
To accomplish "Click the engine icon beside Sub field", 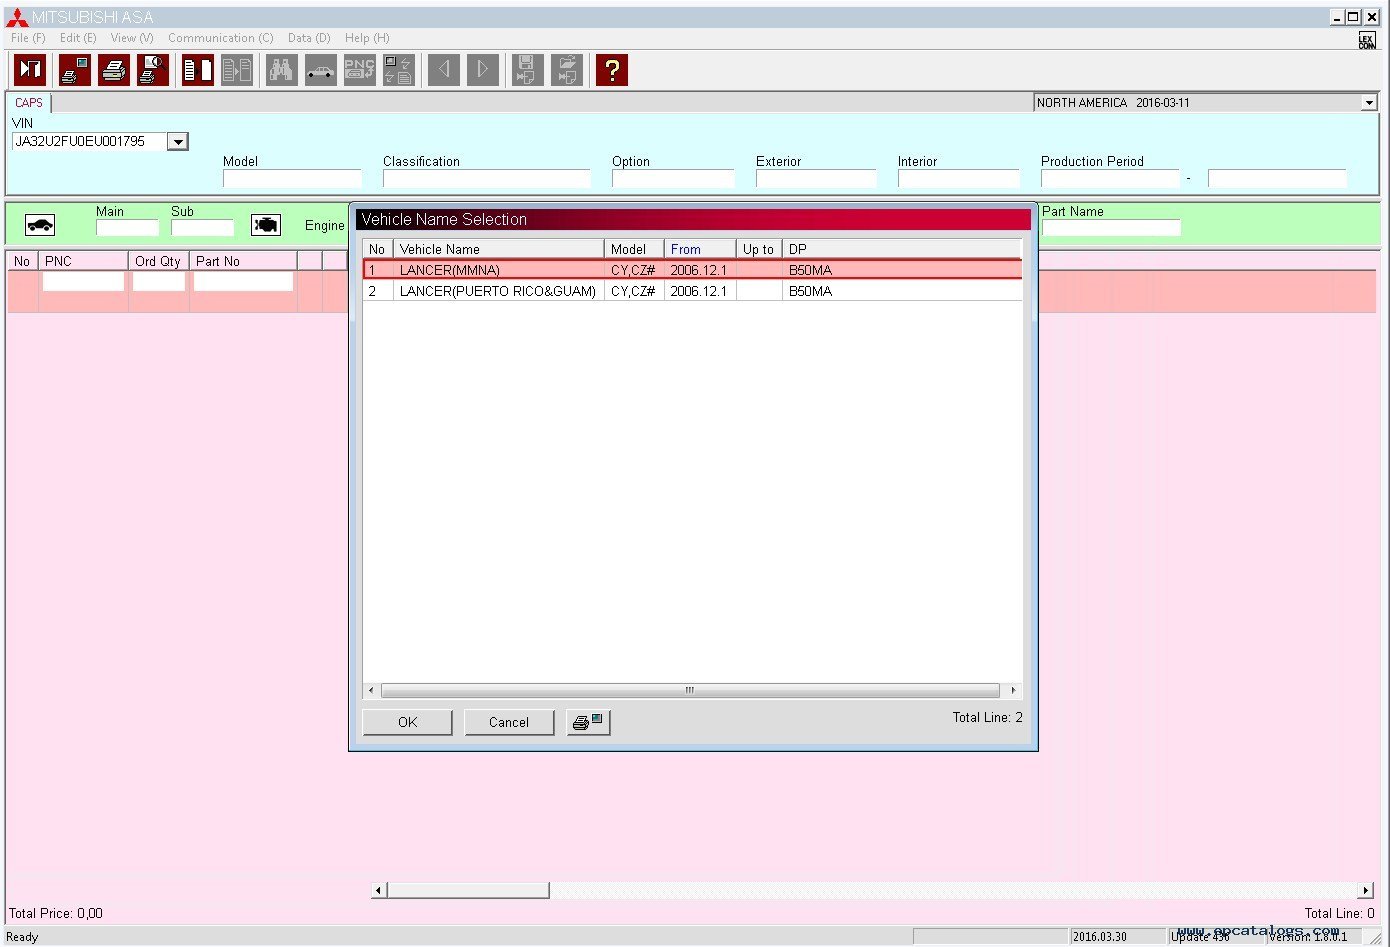I will [x=266, y=225].
